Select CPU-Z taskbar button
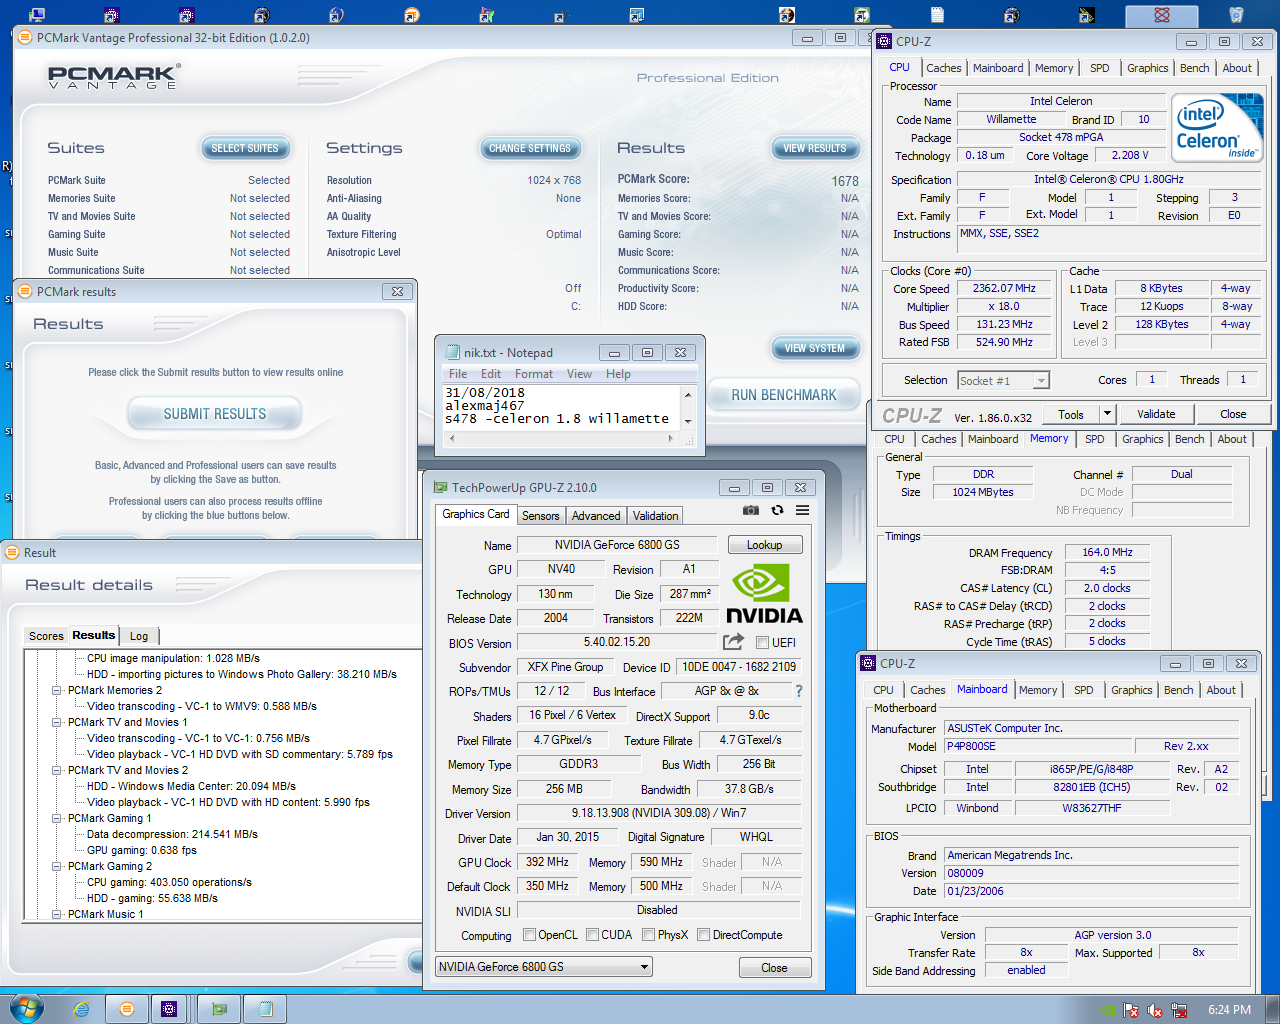1280x1024 pixels. click(x=169, y=1009)
